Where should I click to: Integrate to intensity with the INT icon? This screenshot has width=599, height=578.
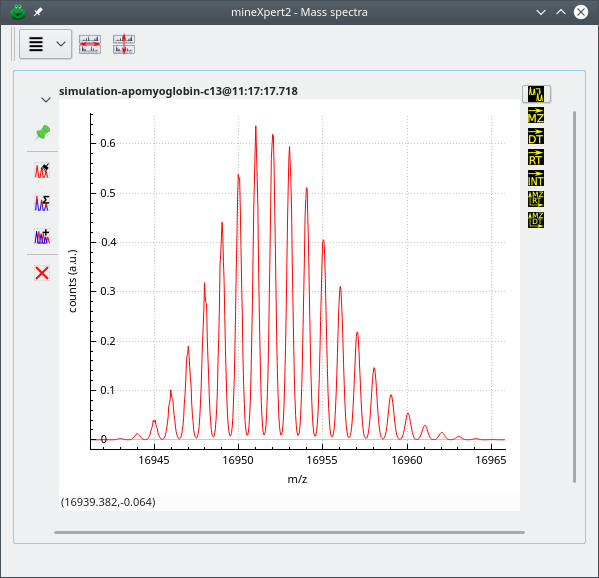pyautogui.click(x=536, y=178)
